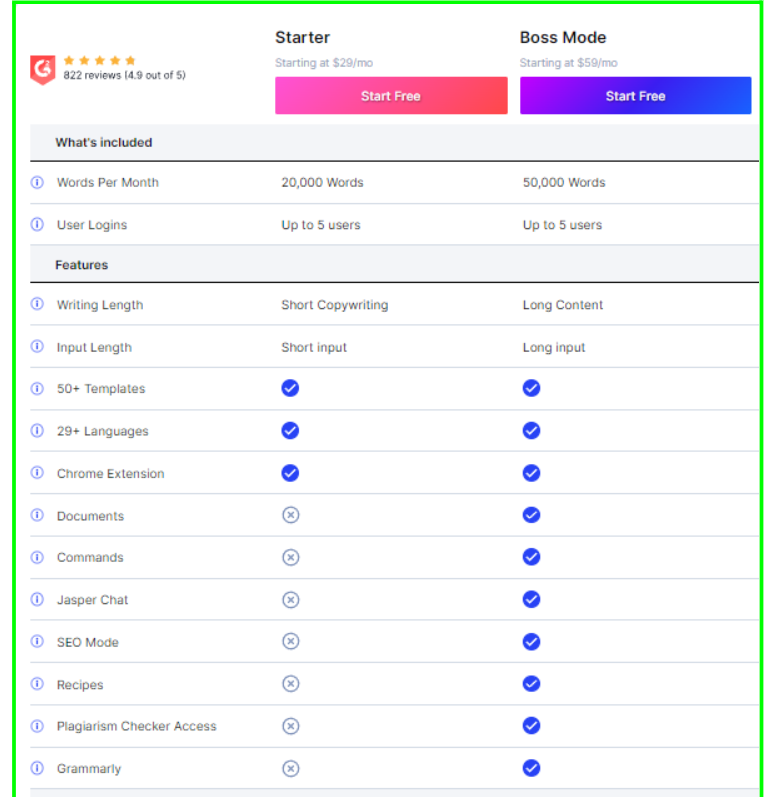The image size is (770, 797).
Task: Click the five-star rating icons
Action: click(x=100, y=60)
